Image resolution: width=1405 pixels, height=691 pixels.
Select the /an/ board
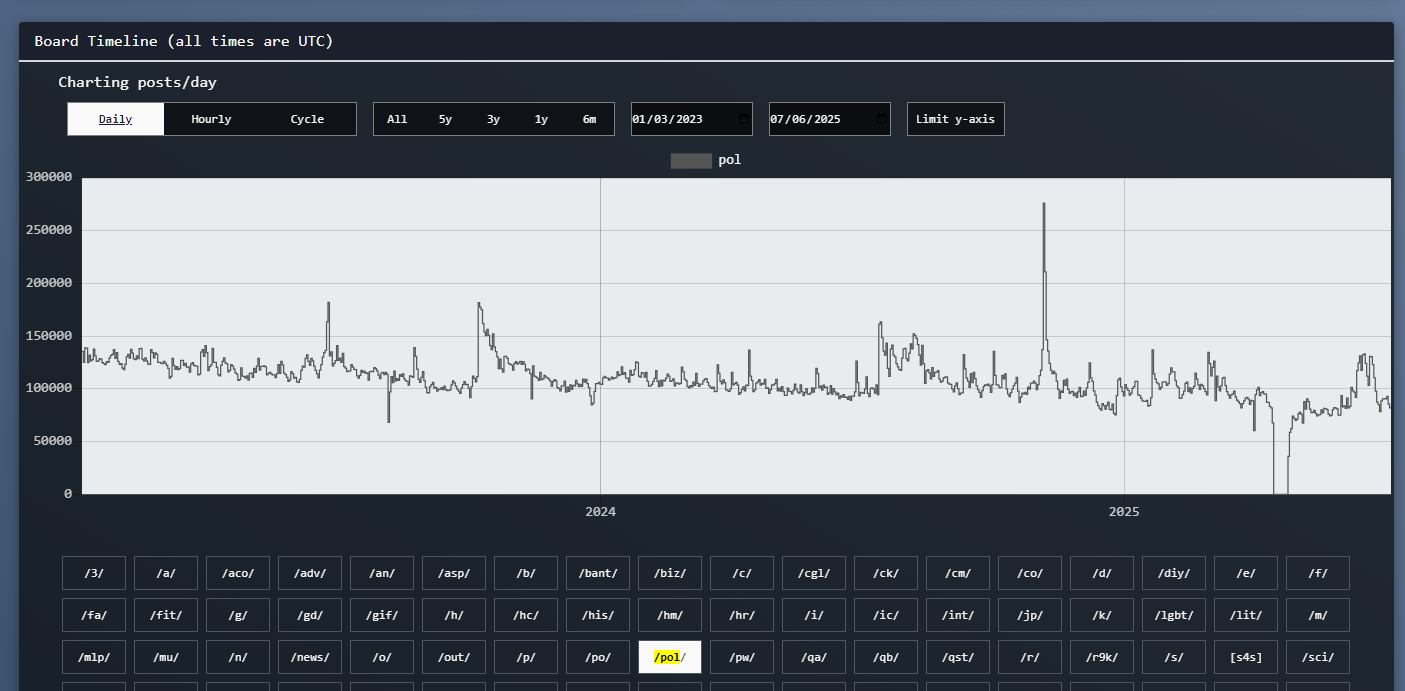pyautogui.click(x=382, y=573)
